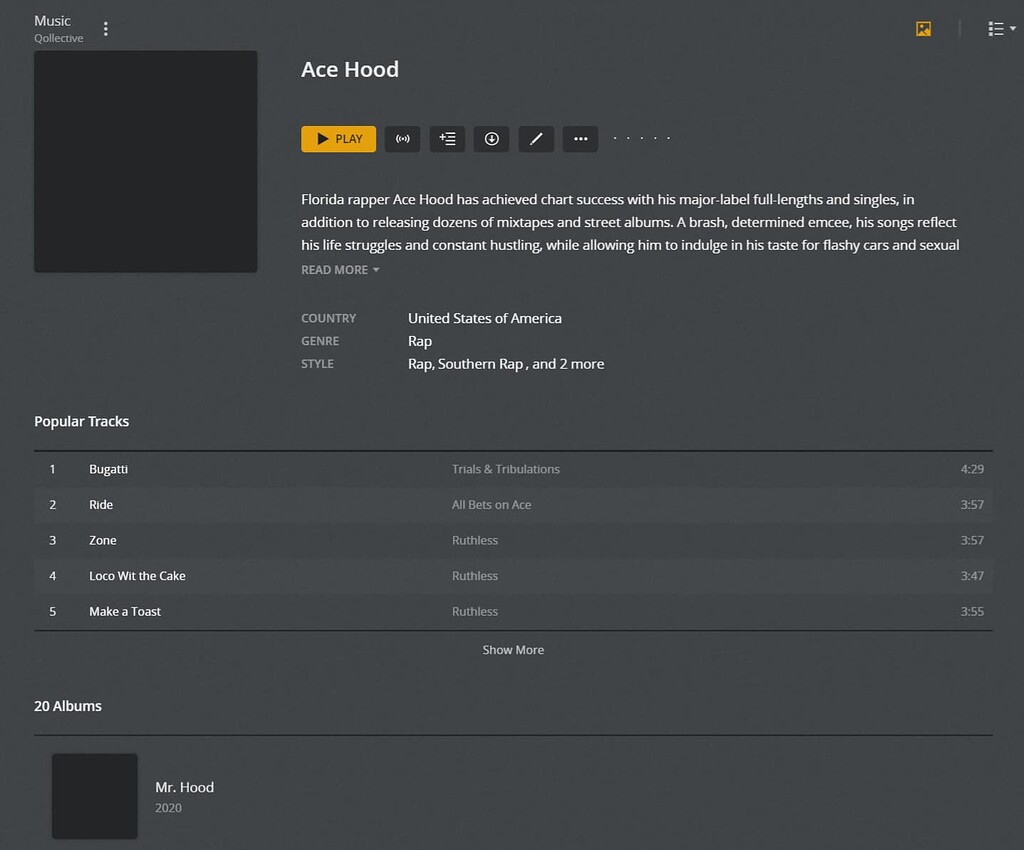Download Ace Hood's music
This screenshot has width=1024, height=850.
point(491,138)
